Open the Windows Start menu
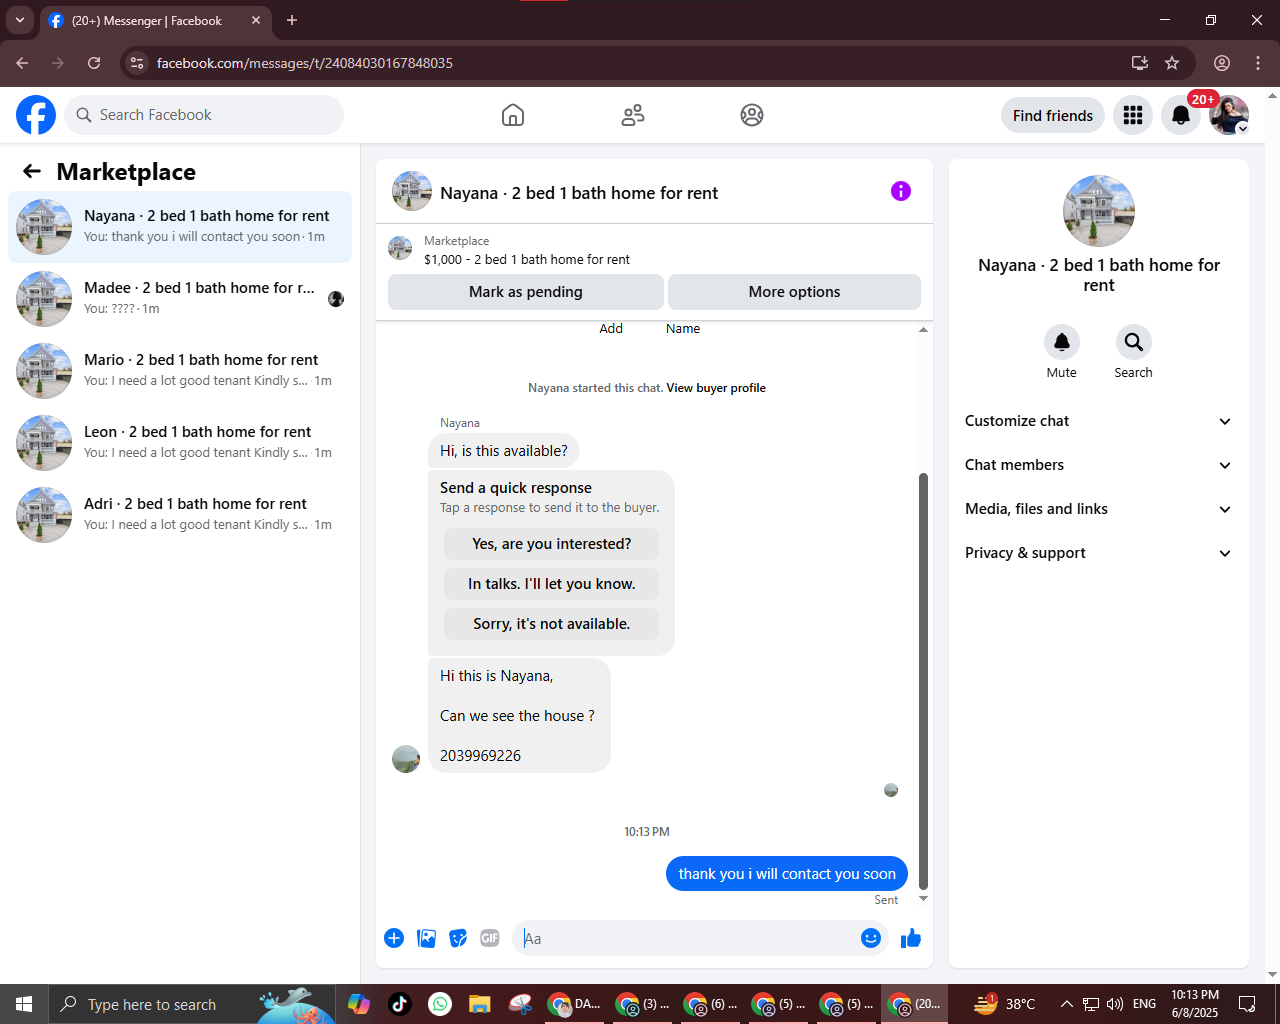 (24, 1004)
